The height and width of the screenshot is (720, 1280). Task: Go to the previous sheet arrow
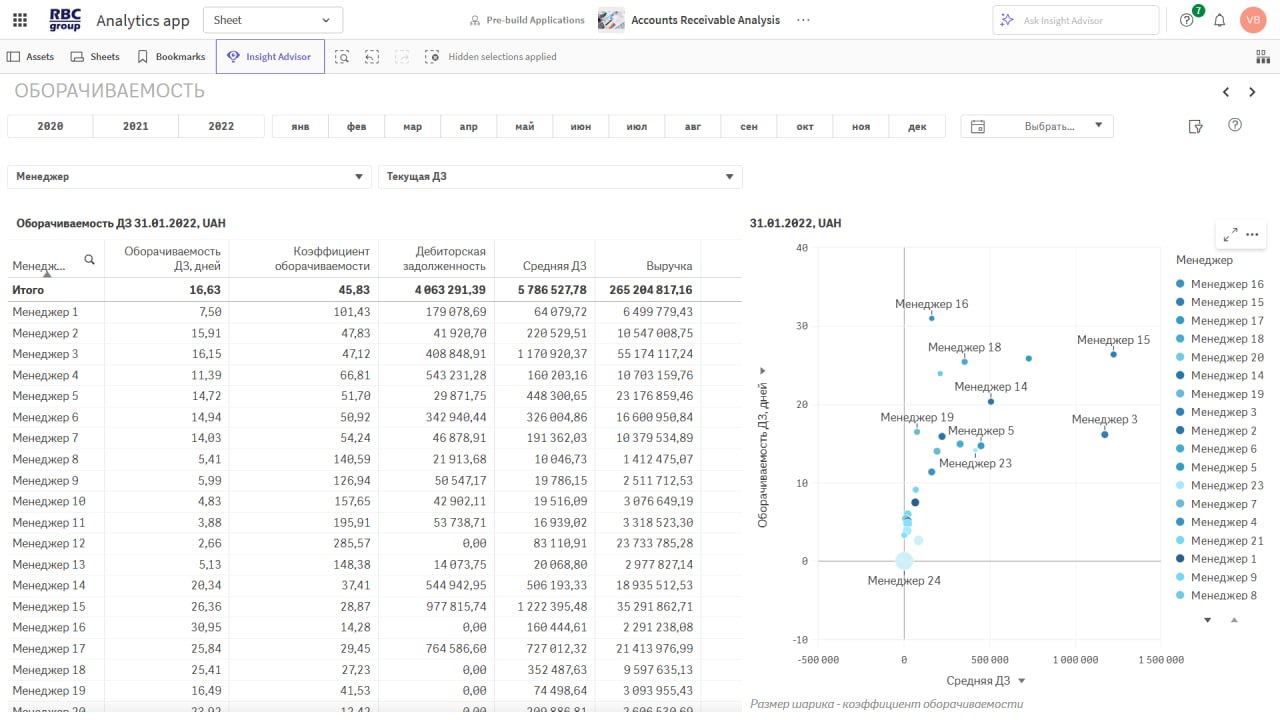[1226, 92]
